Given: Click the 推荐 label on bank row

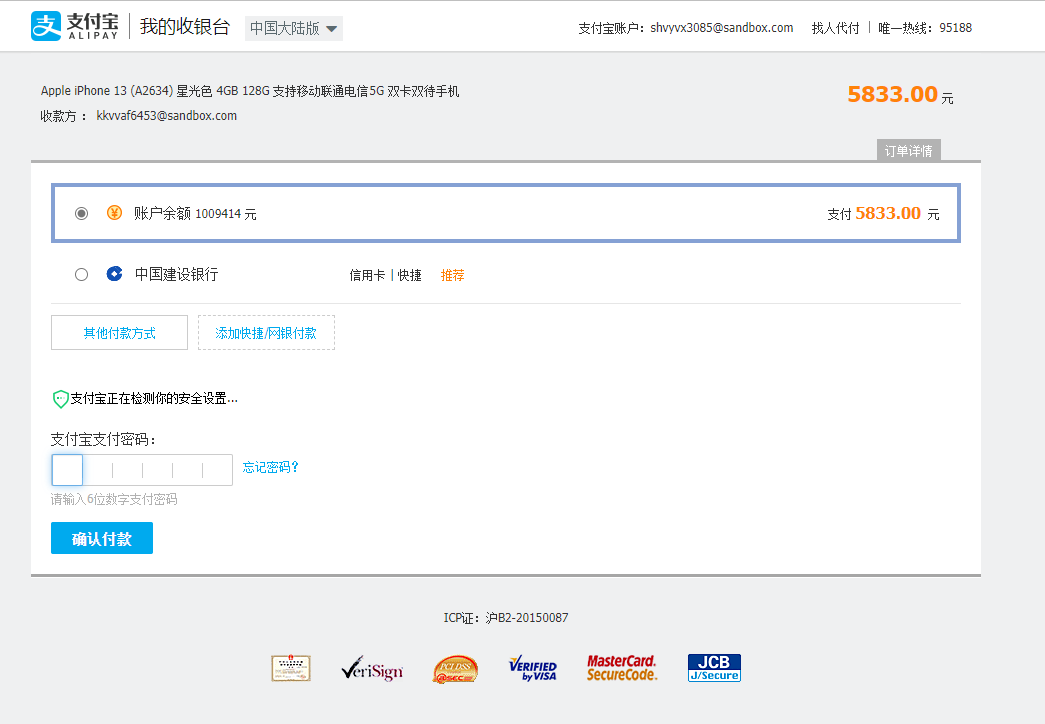Looking at the screenshot, I should [x=453, y=275].
